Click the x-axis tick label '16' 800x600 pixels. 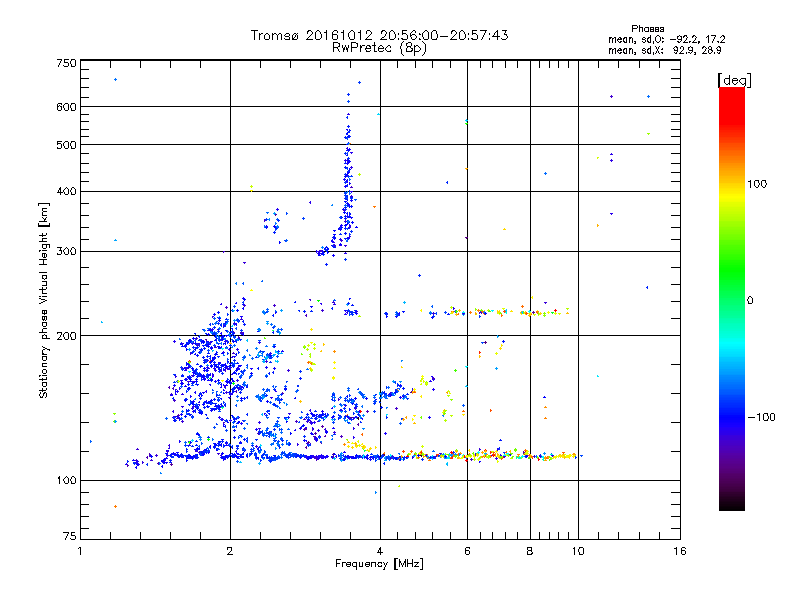(680, 551)
